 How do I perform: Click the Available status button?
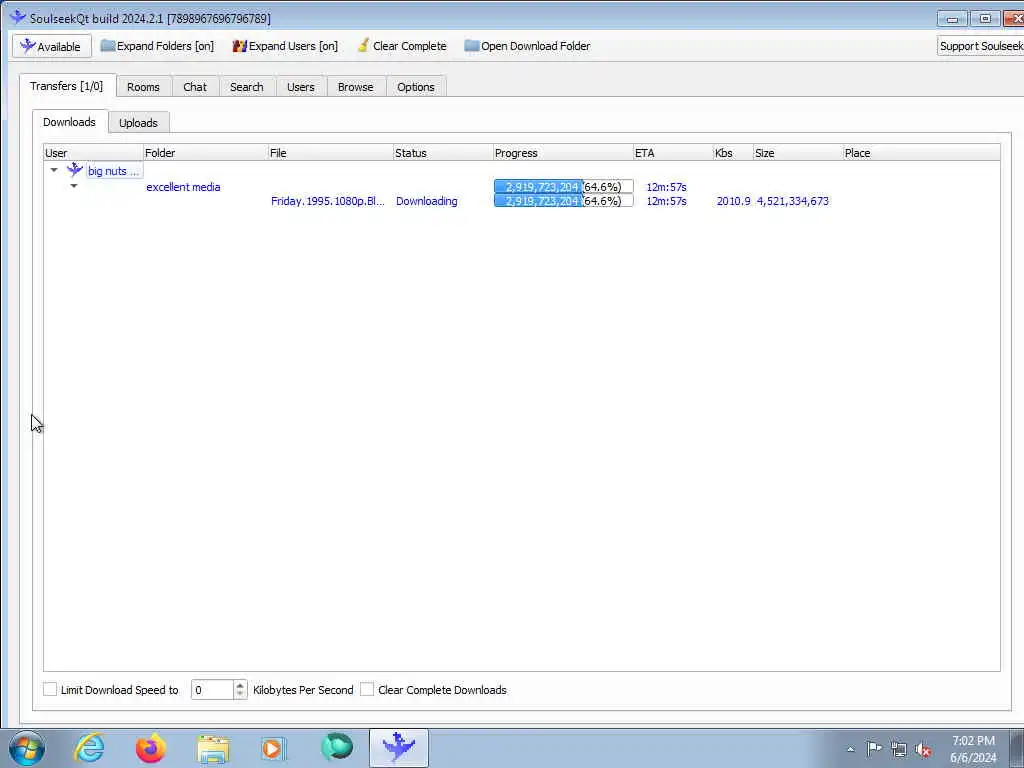(52, 46)
